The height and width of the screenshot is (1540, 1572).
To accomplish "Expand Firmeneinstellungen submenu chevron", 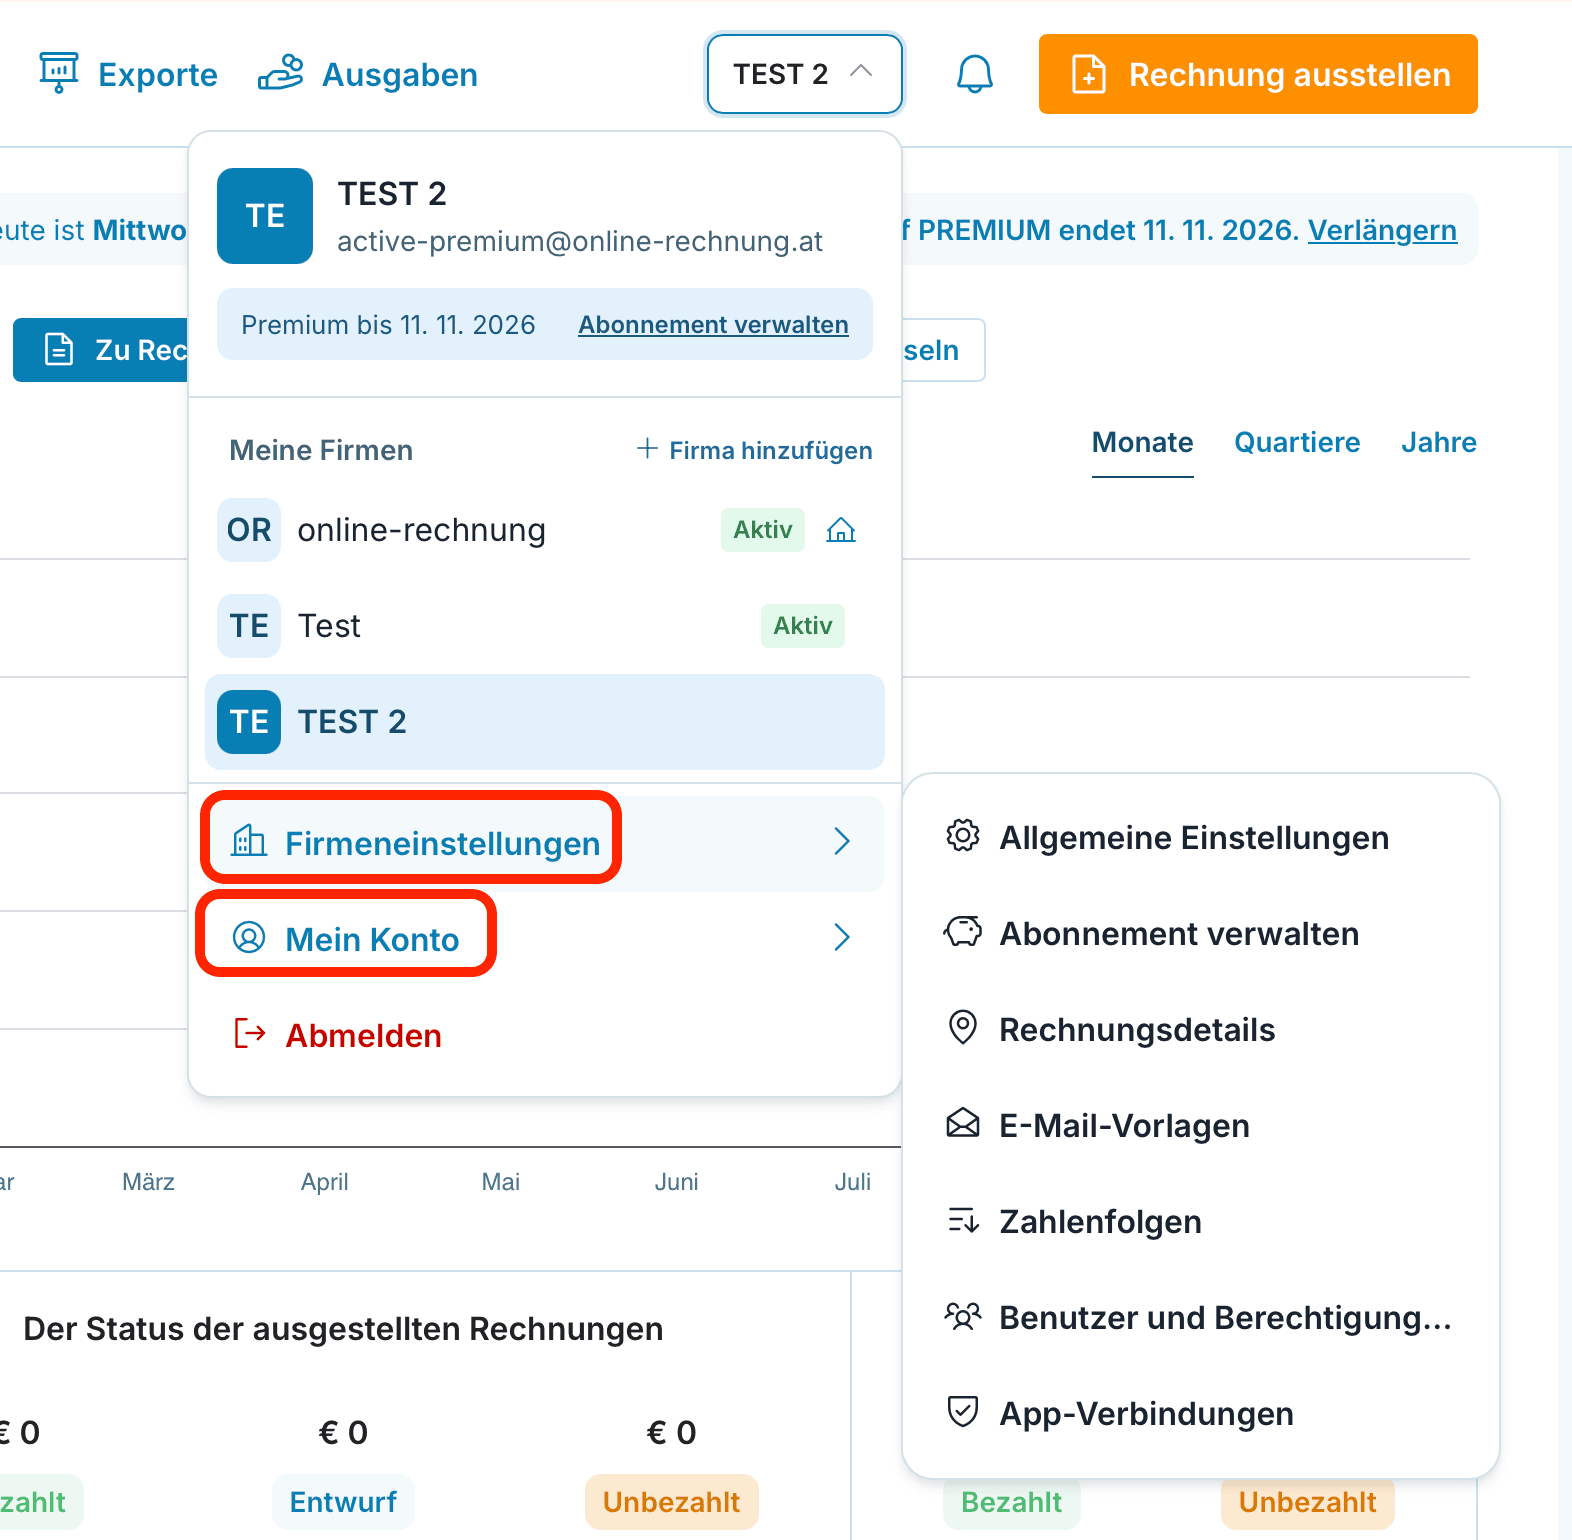I will [842, 842].
